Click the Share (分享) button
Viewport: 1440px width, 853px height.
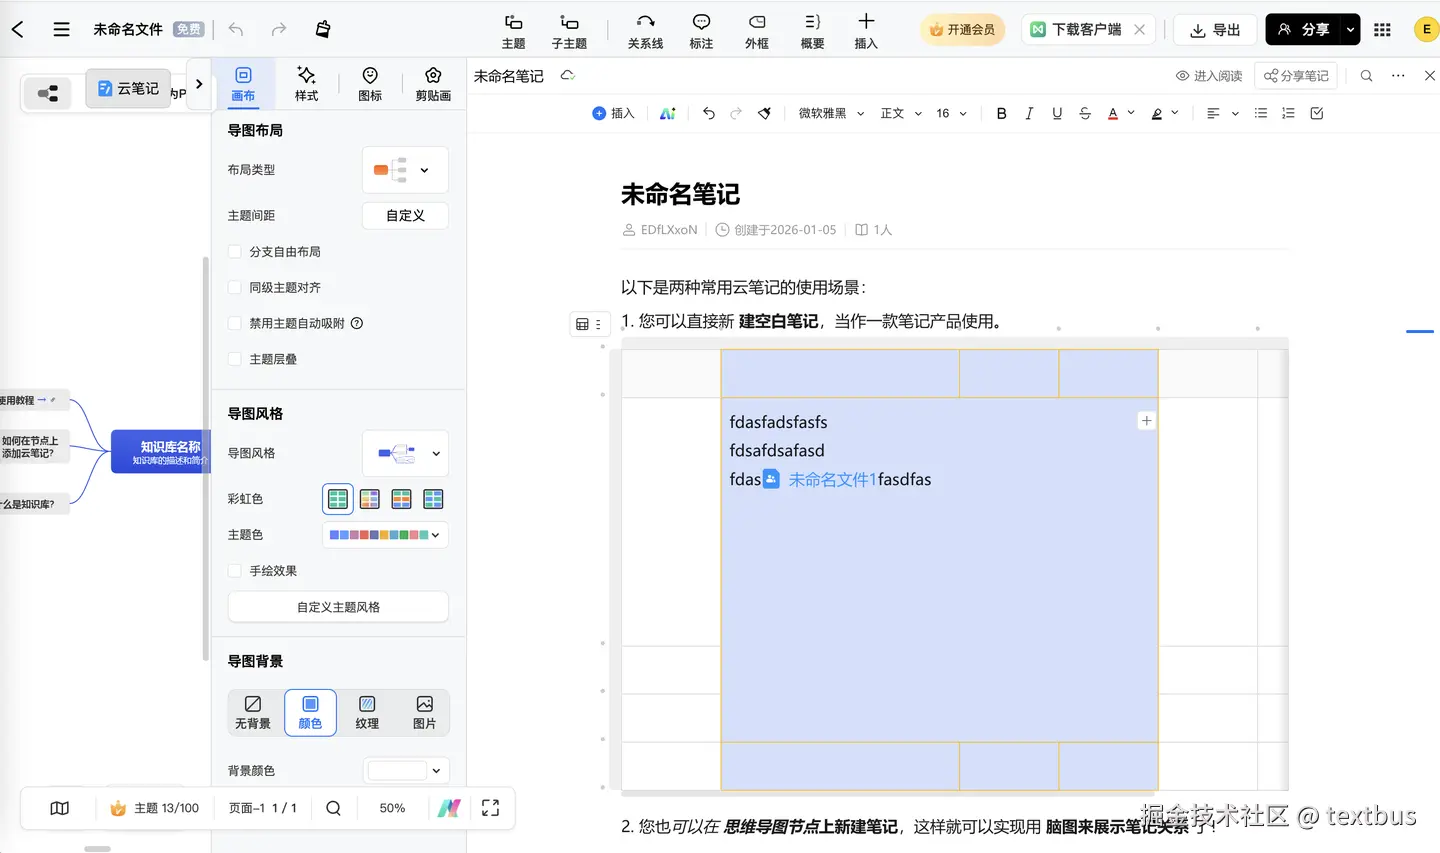click(1303, 30)
